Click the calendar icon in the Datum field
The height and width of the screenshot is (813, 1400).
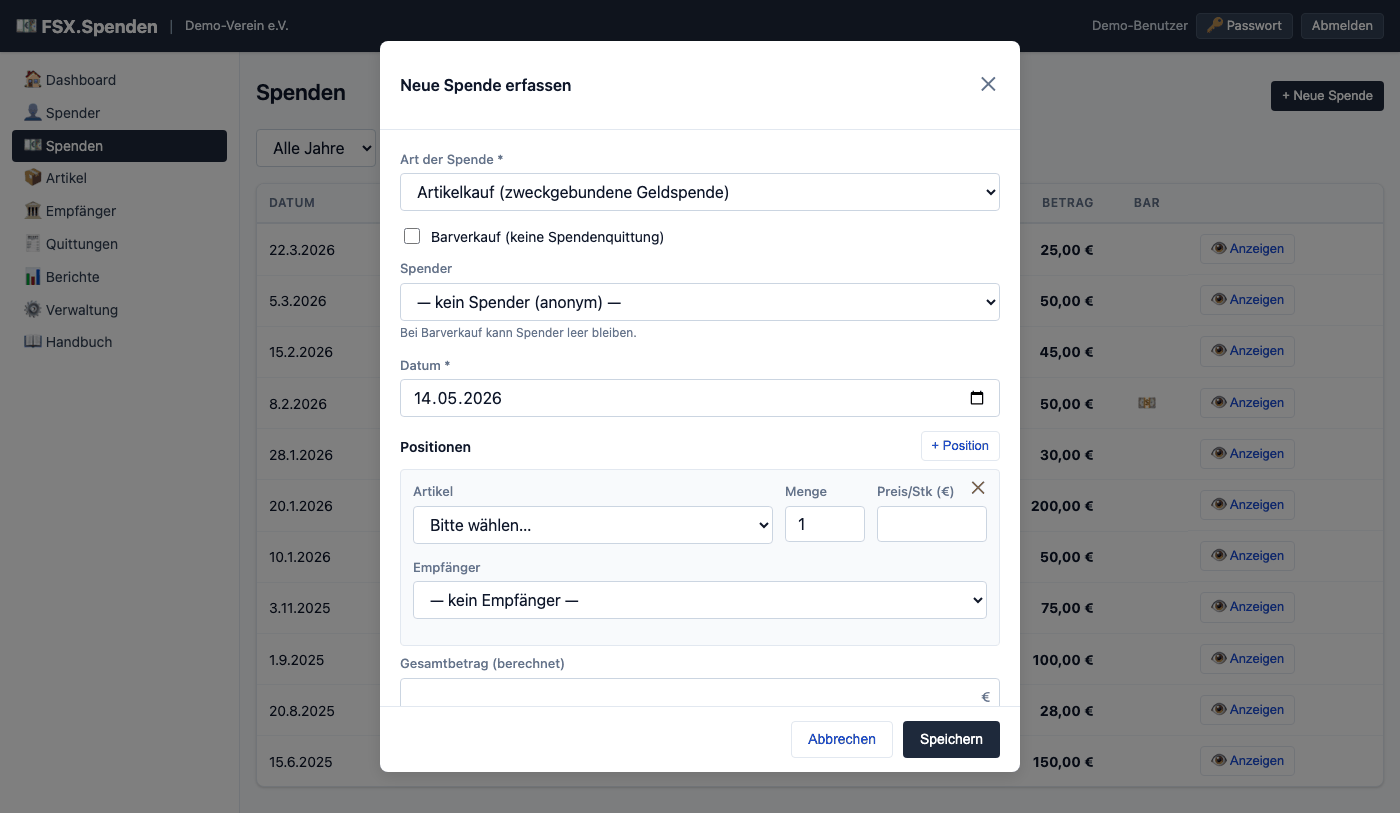(977, 398)
